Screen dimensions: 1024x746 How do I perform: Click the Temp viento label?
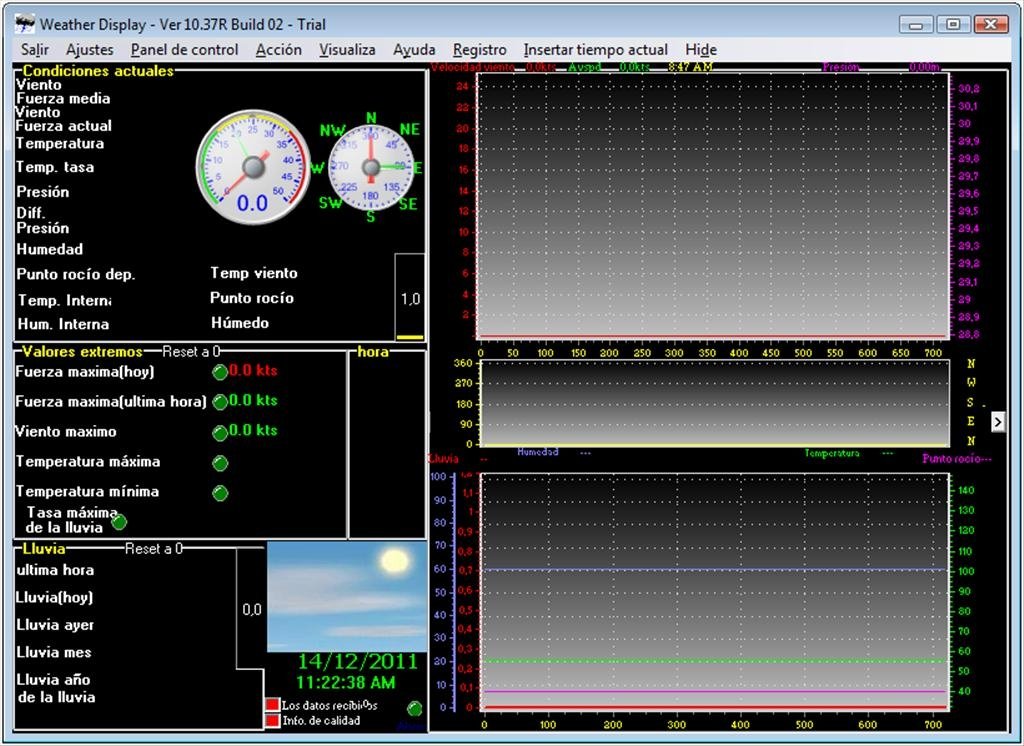(x=254, y=273)
